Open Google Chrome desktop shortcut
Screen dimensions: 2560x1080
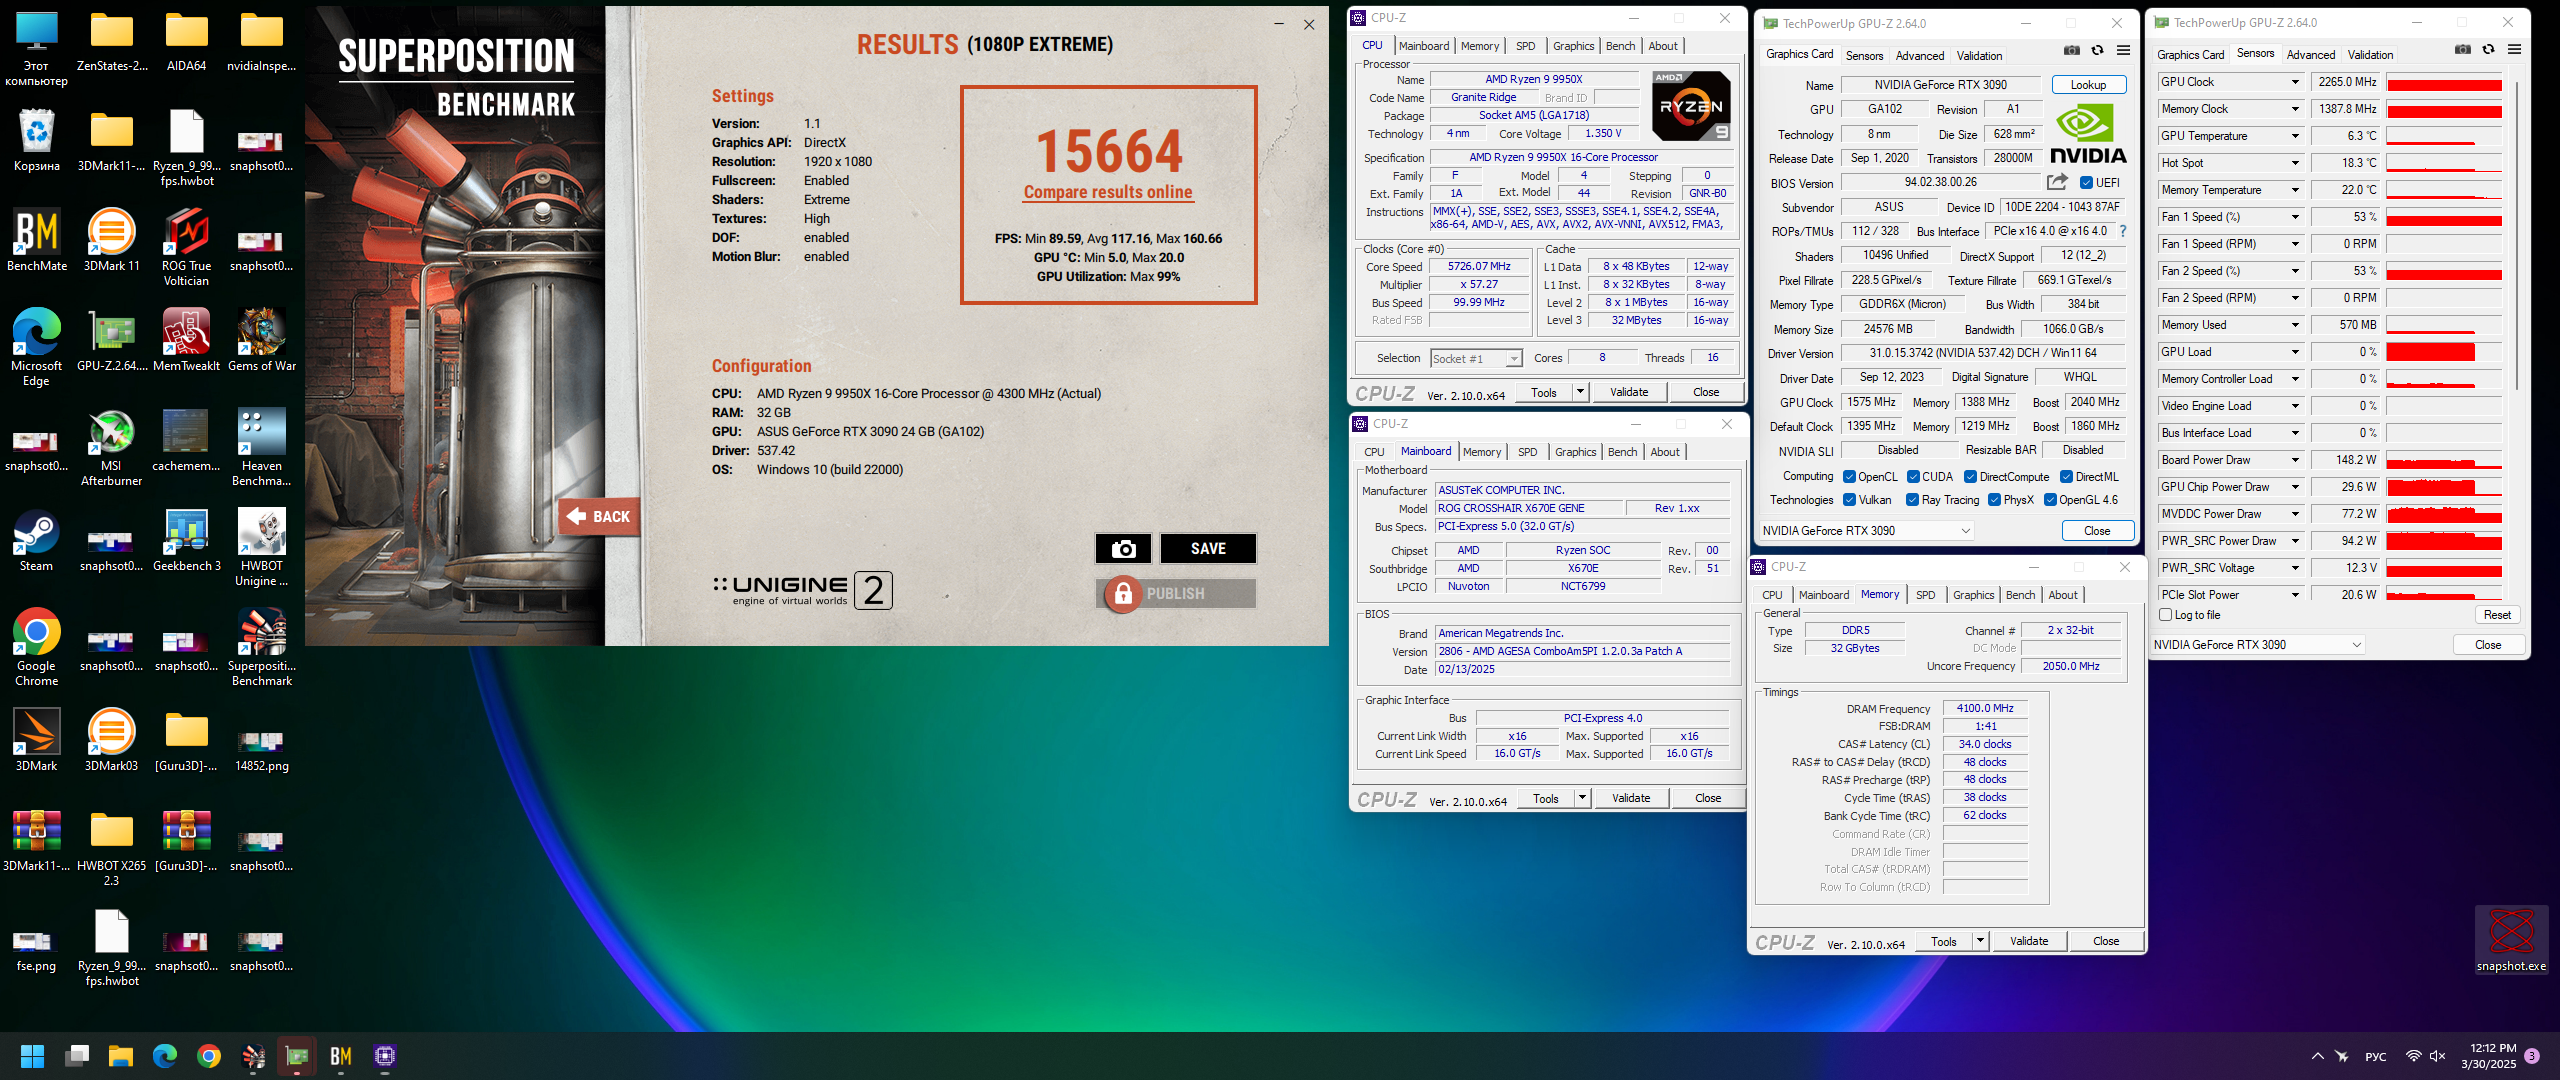tap(37, 648)
